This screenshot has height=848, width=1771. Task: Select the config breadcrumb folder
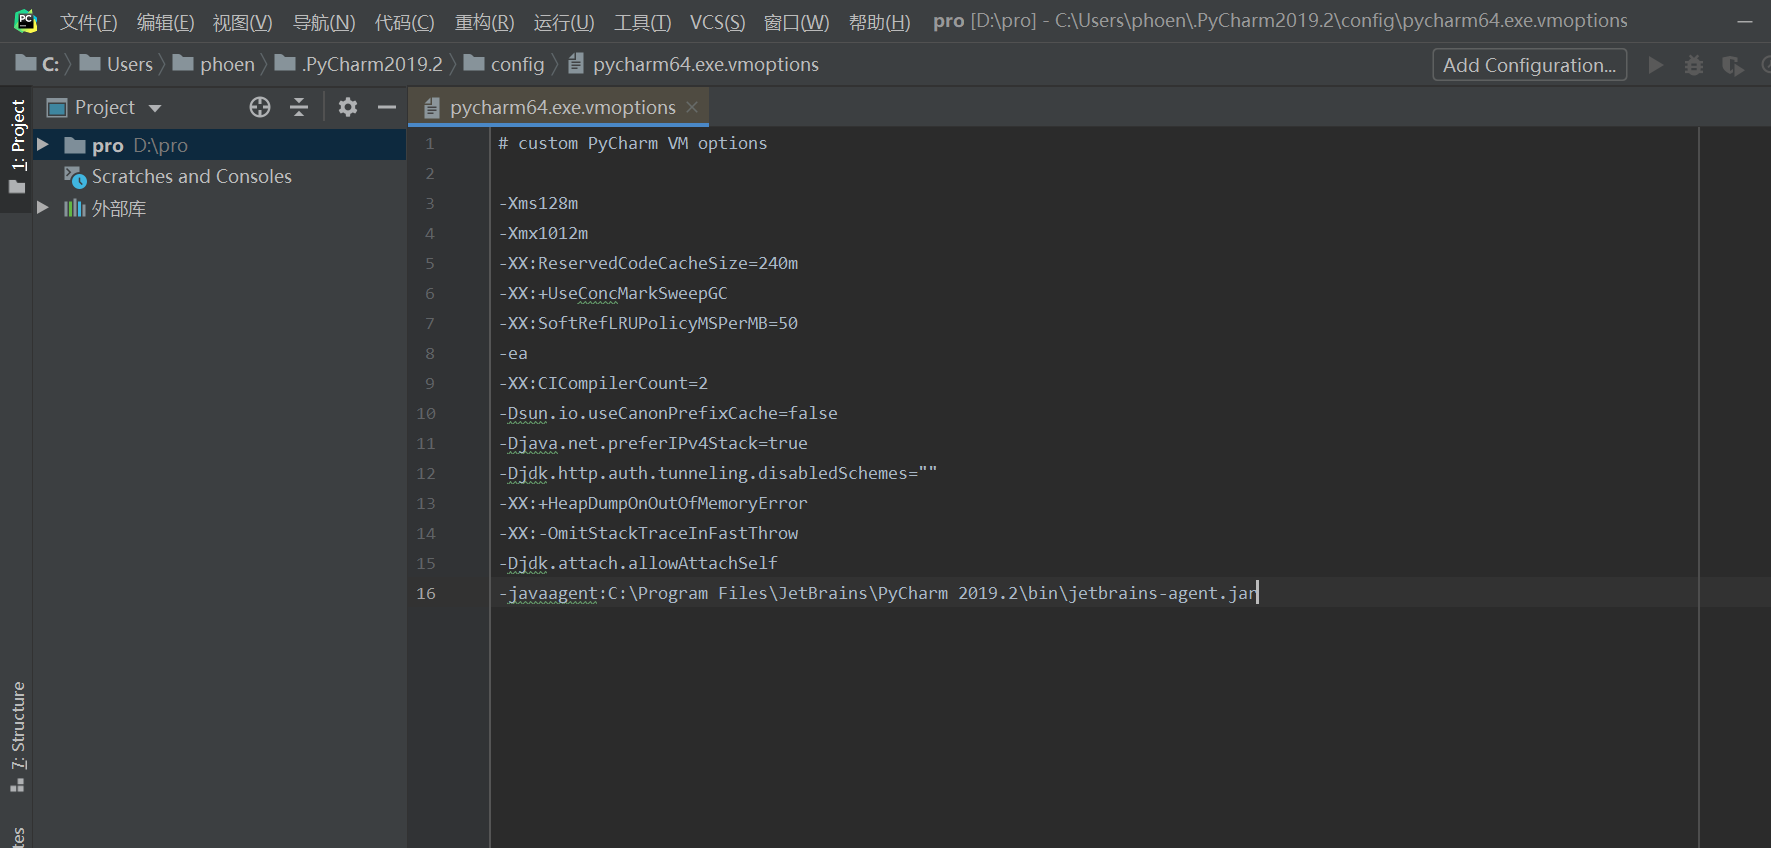[504, 64]
